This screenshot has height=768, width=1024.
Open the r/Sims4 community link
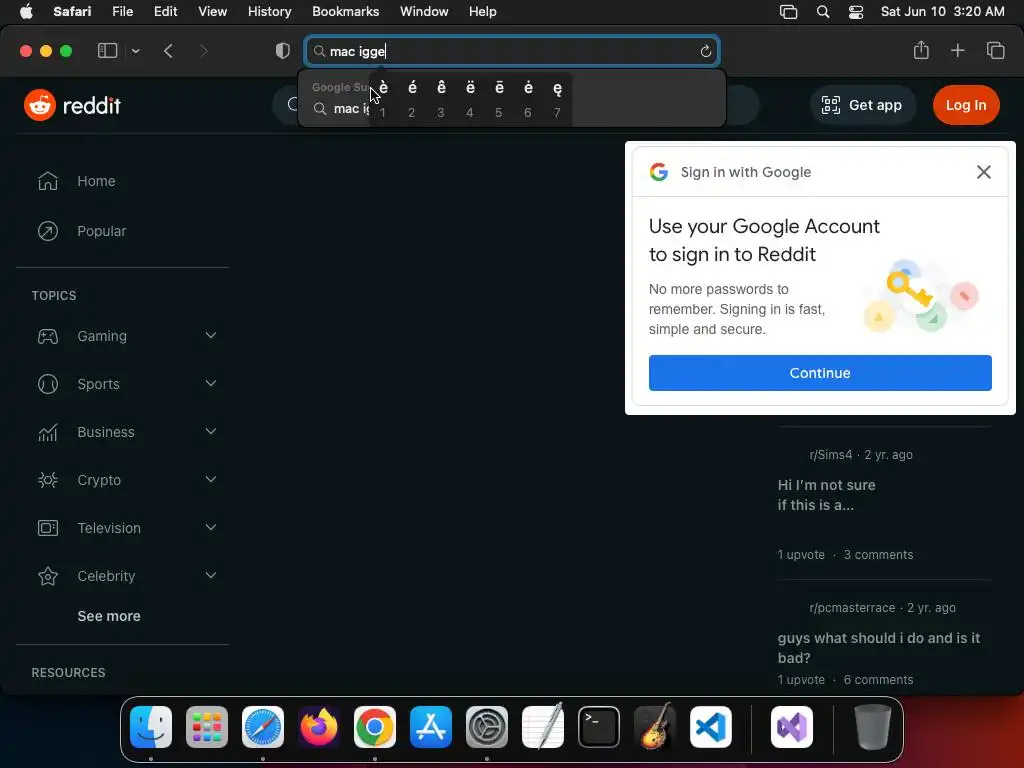[831, 455]
